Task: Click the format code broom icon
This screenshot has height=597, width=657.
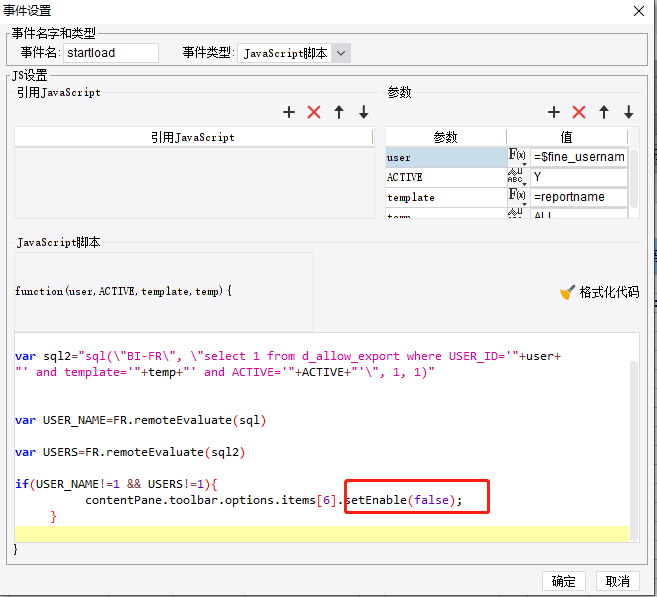Action: pos(567,292)
